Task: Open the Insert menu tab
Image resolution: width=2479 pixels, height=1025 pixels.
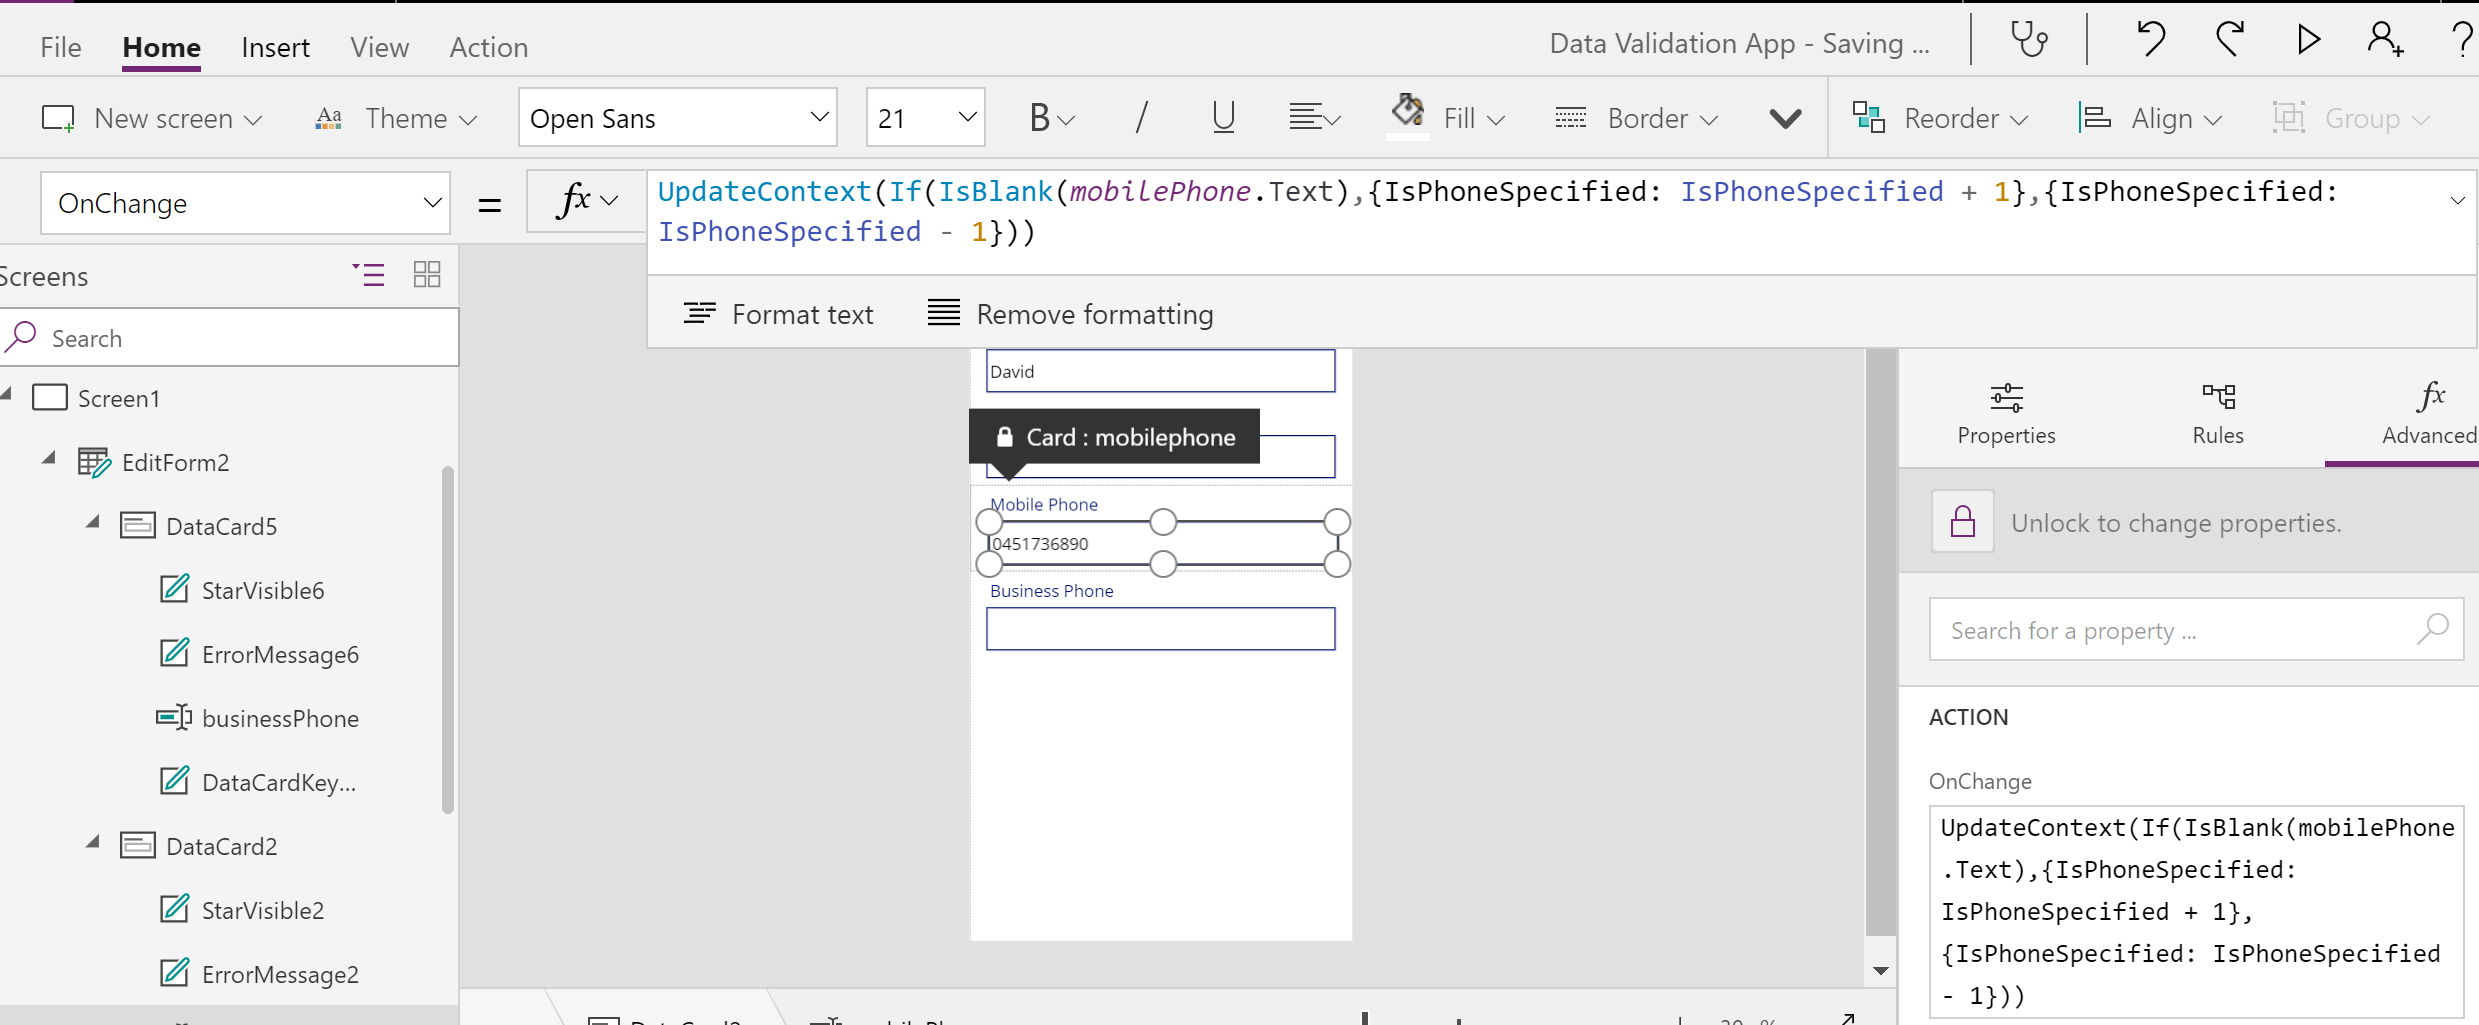Action: (275, 47)
